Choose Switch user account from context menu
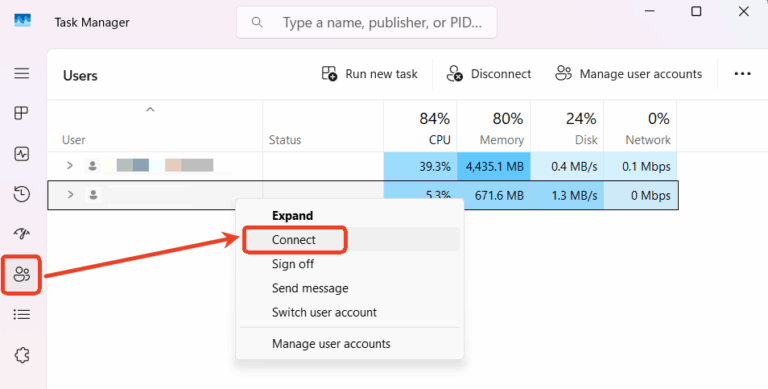 [350, 312]
